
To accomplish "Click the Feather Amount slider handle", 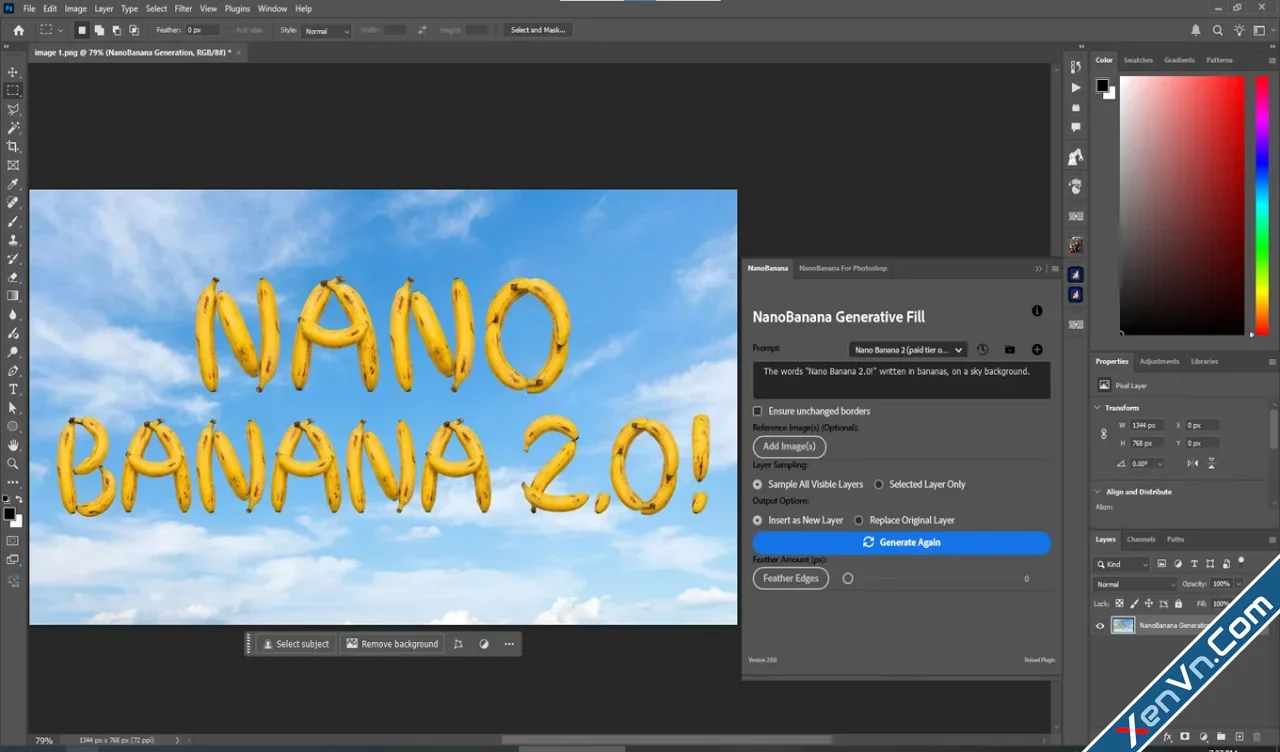I will pos(848,578).
